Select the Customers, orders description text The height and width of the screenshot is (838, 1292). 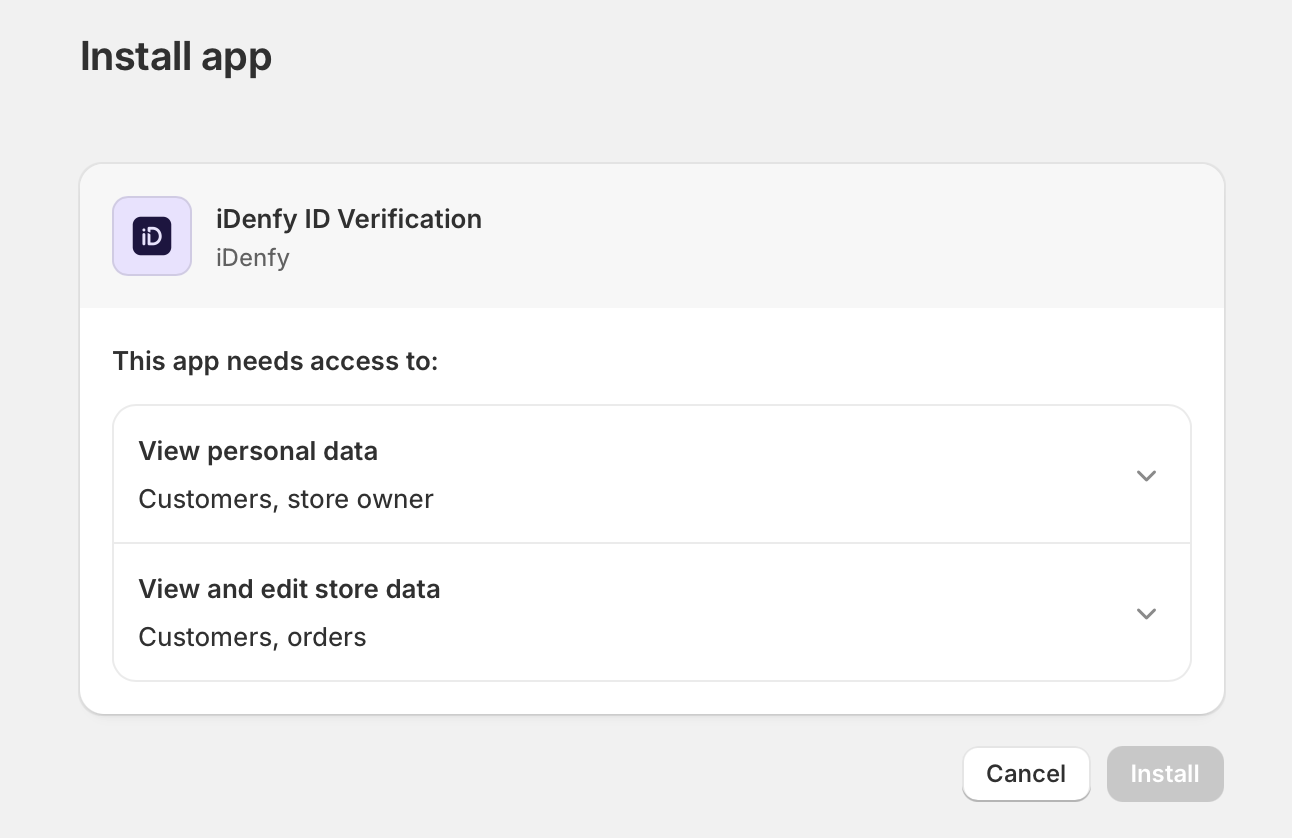[252, 637]
